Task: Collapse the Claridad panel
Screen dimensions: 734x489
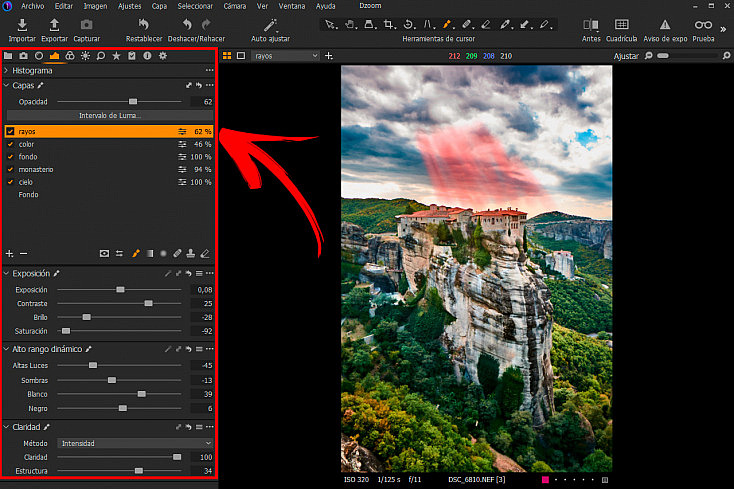Action: click(x=6, y=427)
